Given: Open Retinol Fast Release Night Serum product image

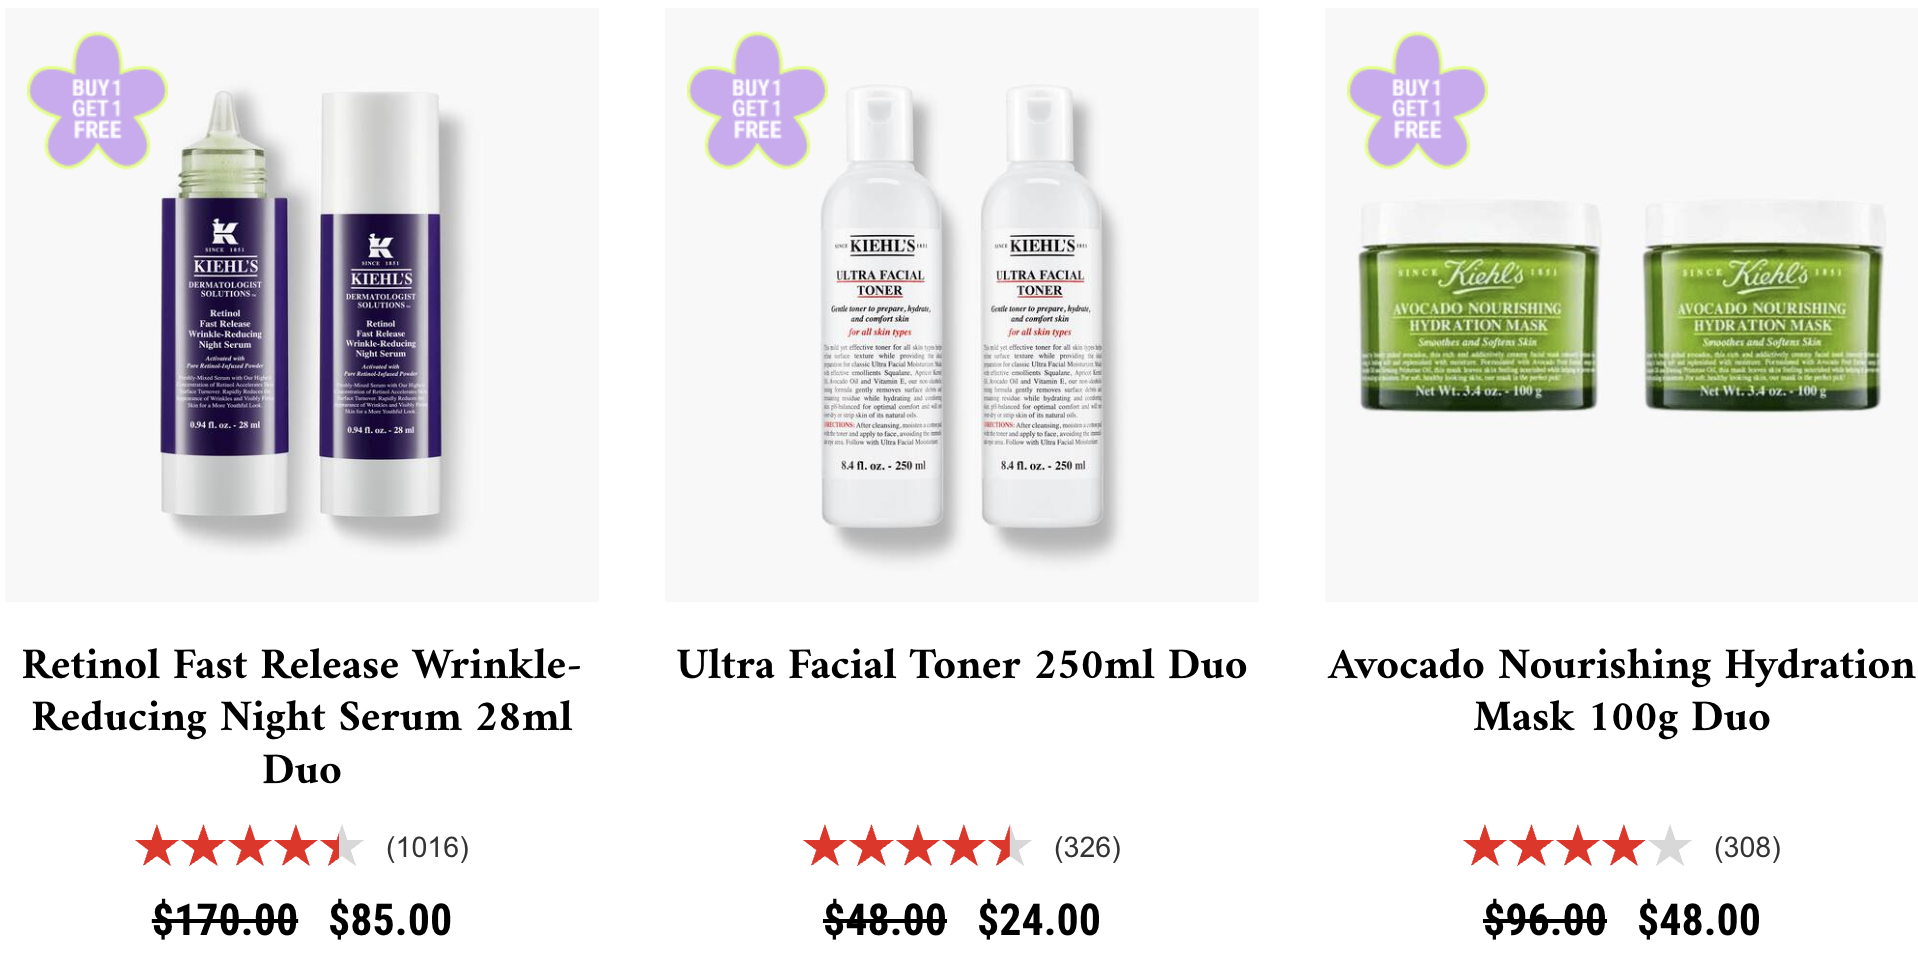Looking at the screenshot, I should (302, 305).
